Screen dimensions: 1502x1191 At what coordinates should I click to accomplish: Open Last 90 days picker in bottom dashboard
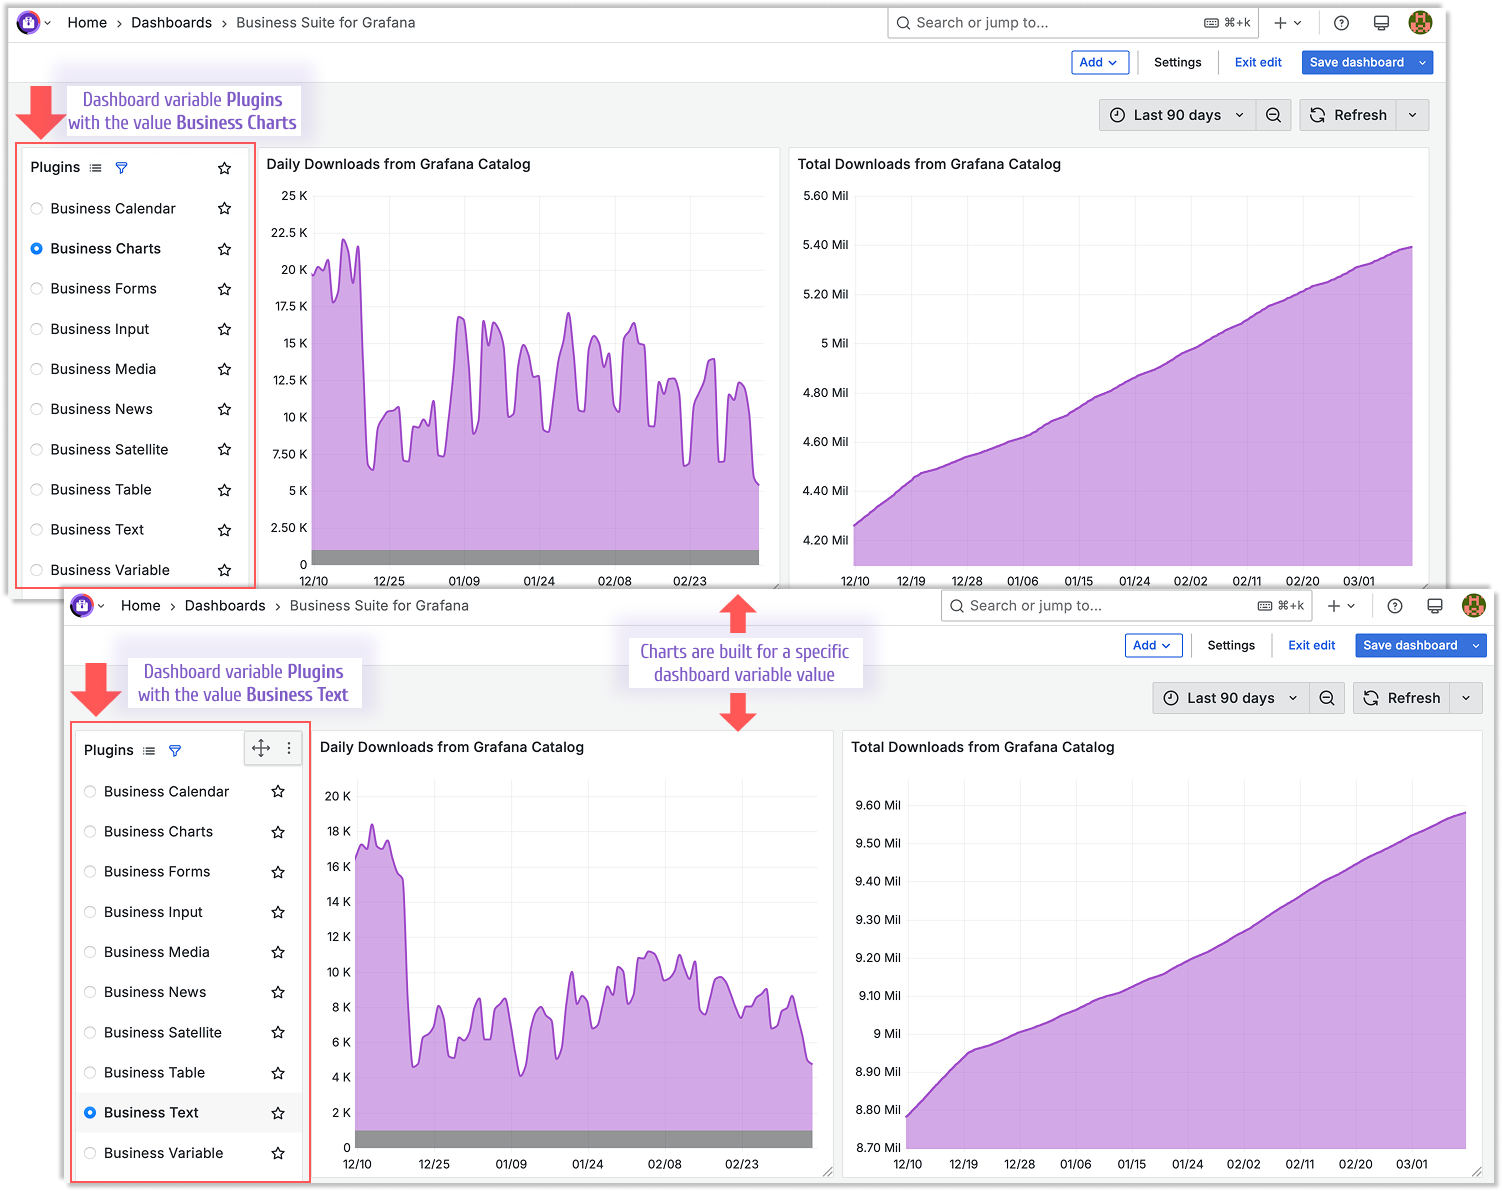[x=1231, y=698]
